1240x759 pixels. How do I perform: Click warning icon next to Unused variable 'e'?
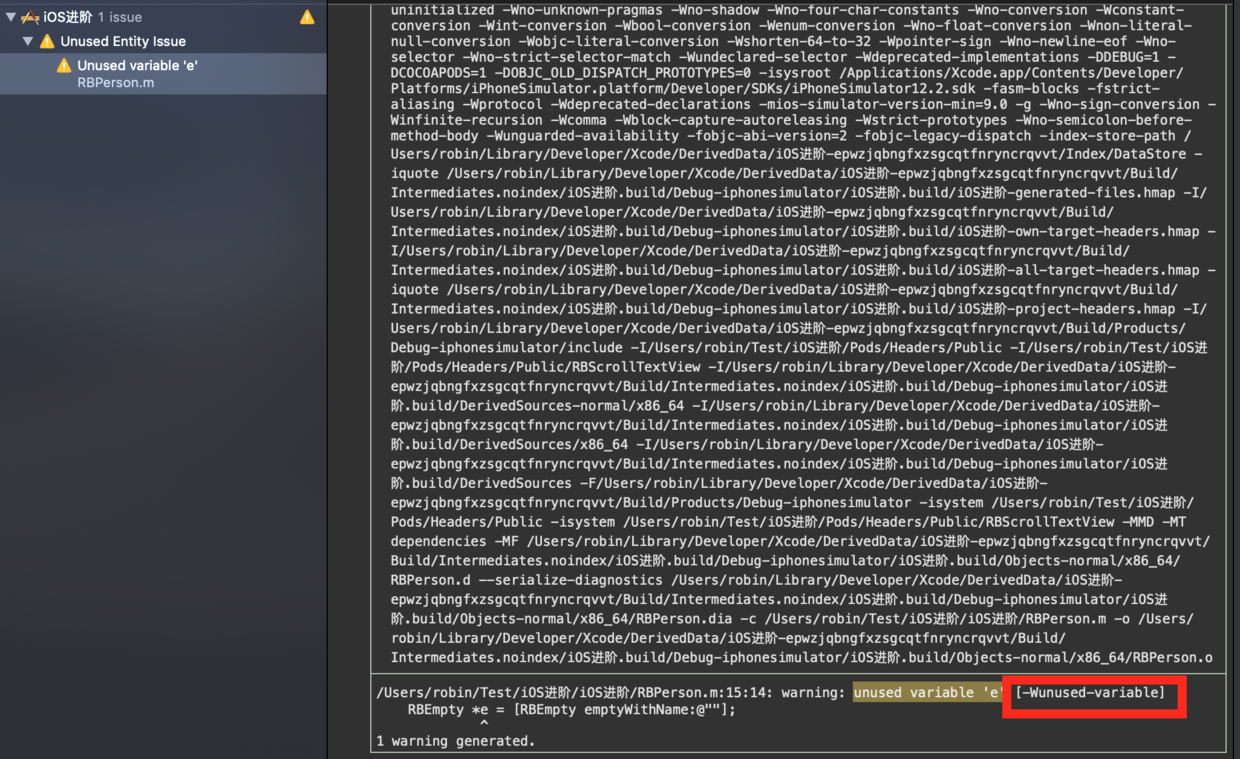tap(64, 66)
